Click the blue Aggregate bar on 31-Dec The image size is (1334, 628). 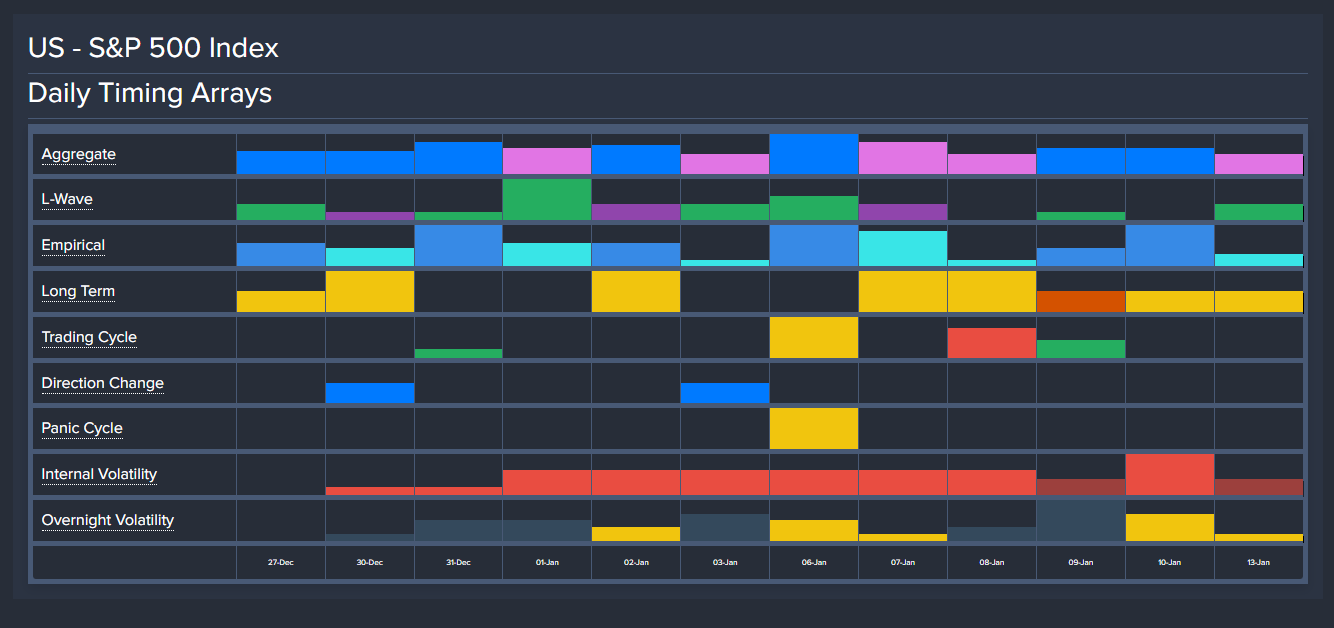tap(458, 158)
